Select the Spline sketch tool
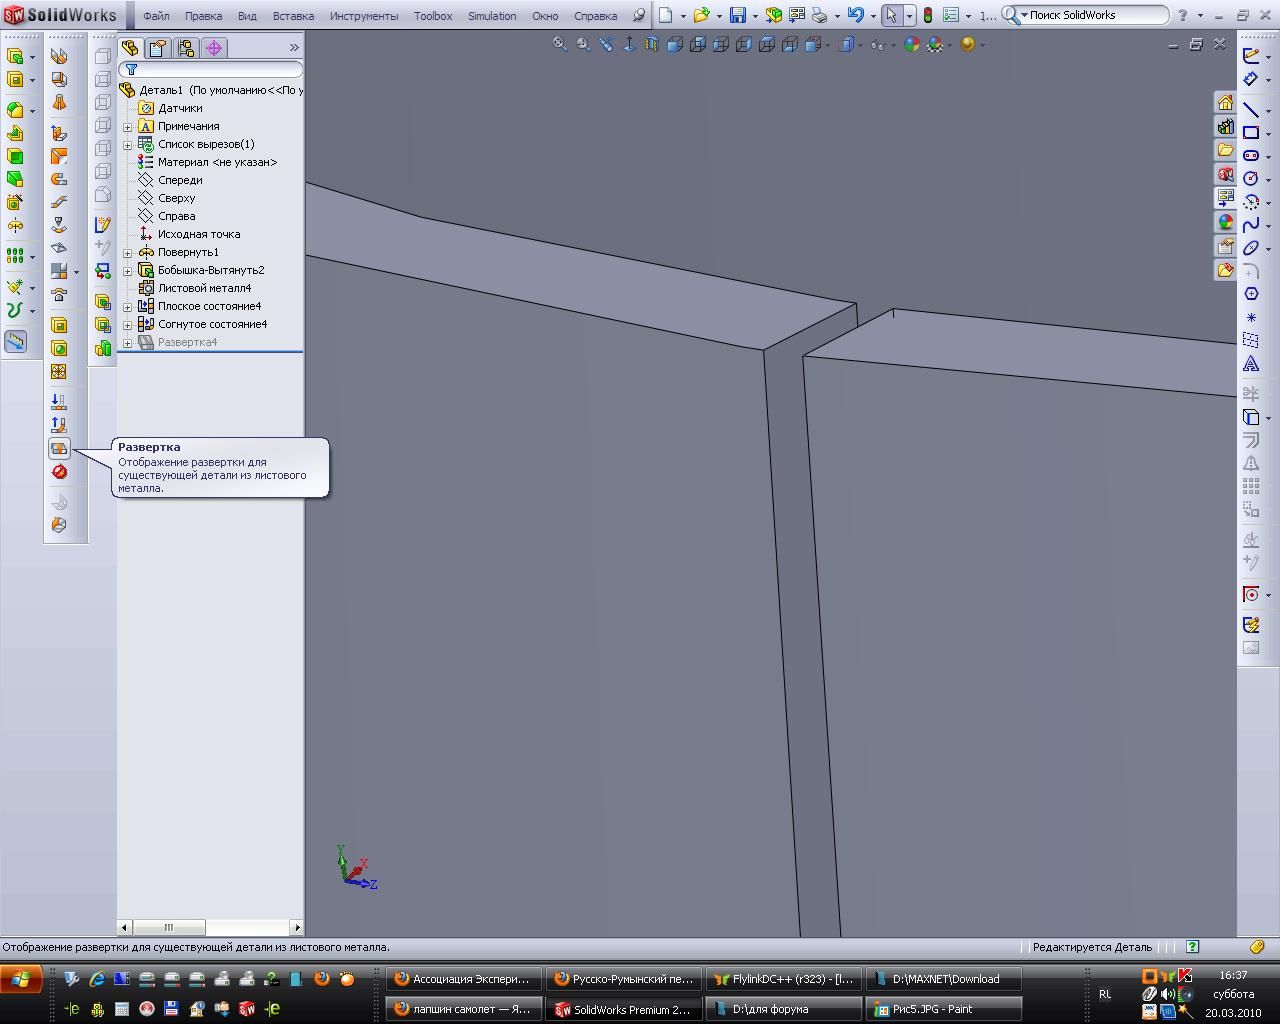The image size is (1280, 1024). click(1251, 225)
